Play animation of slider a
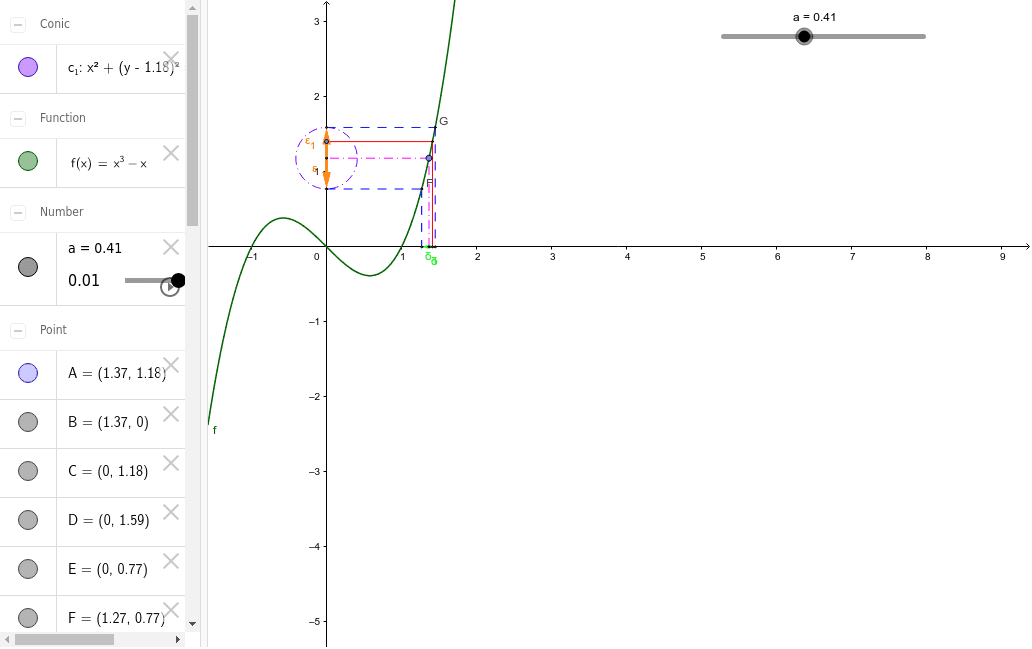The image size is (1032, 649). tap(169, 288)
